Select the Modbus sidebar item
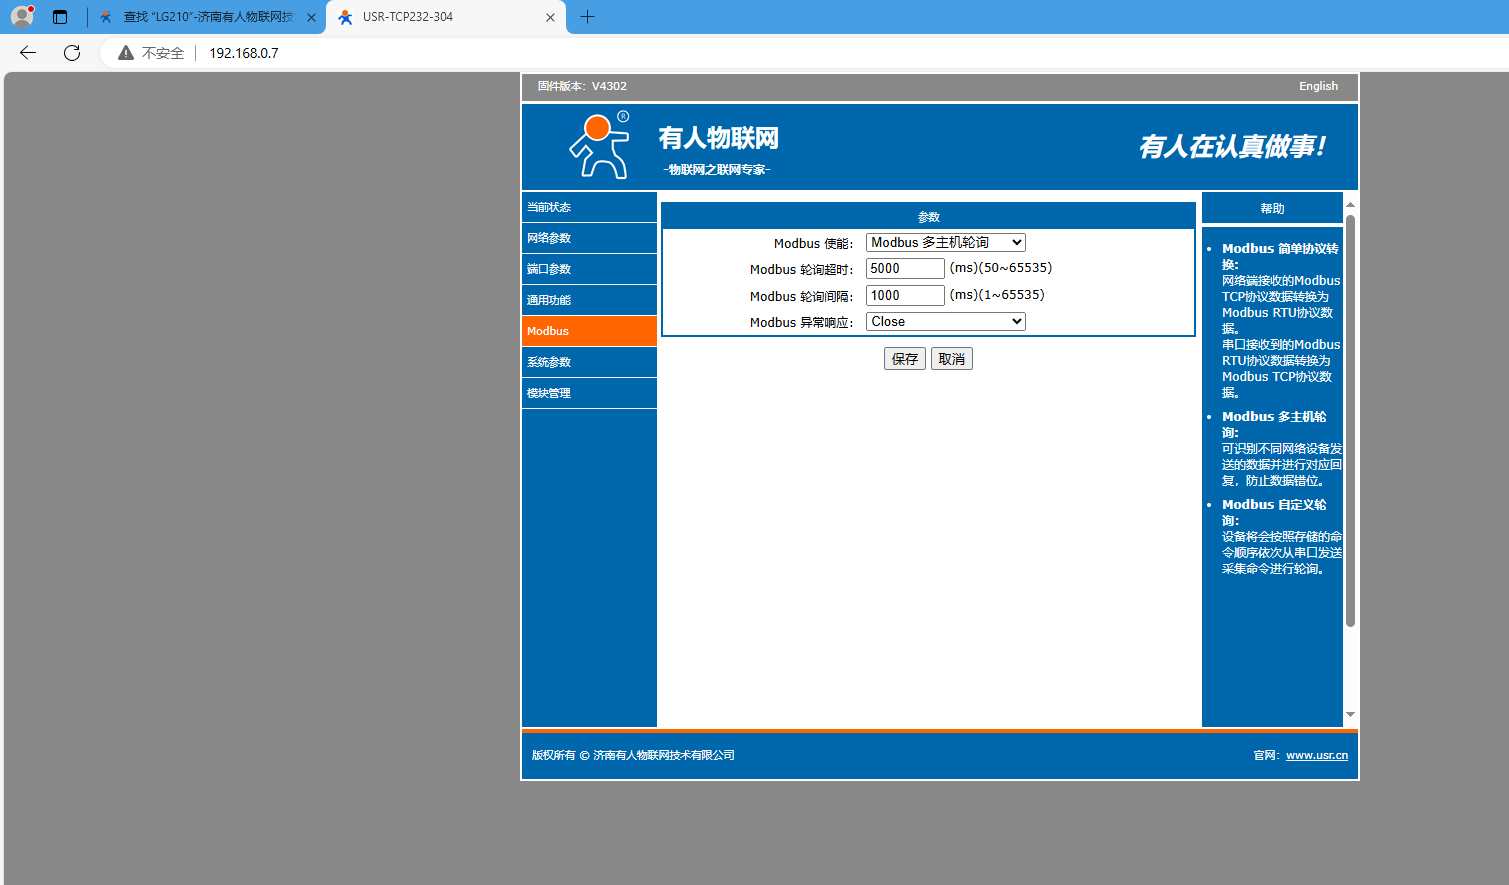 [589, 331]
